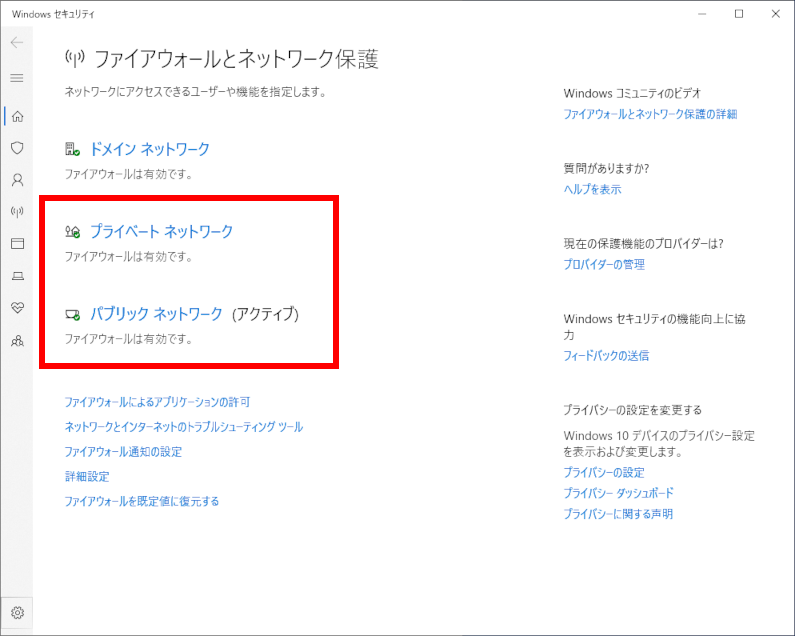Click ファイアウォールは有効です under ドメイン ネットワーク

tap(129, 174)
